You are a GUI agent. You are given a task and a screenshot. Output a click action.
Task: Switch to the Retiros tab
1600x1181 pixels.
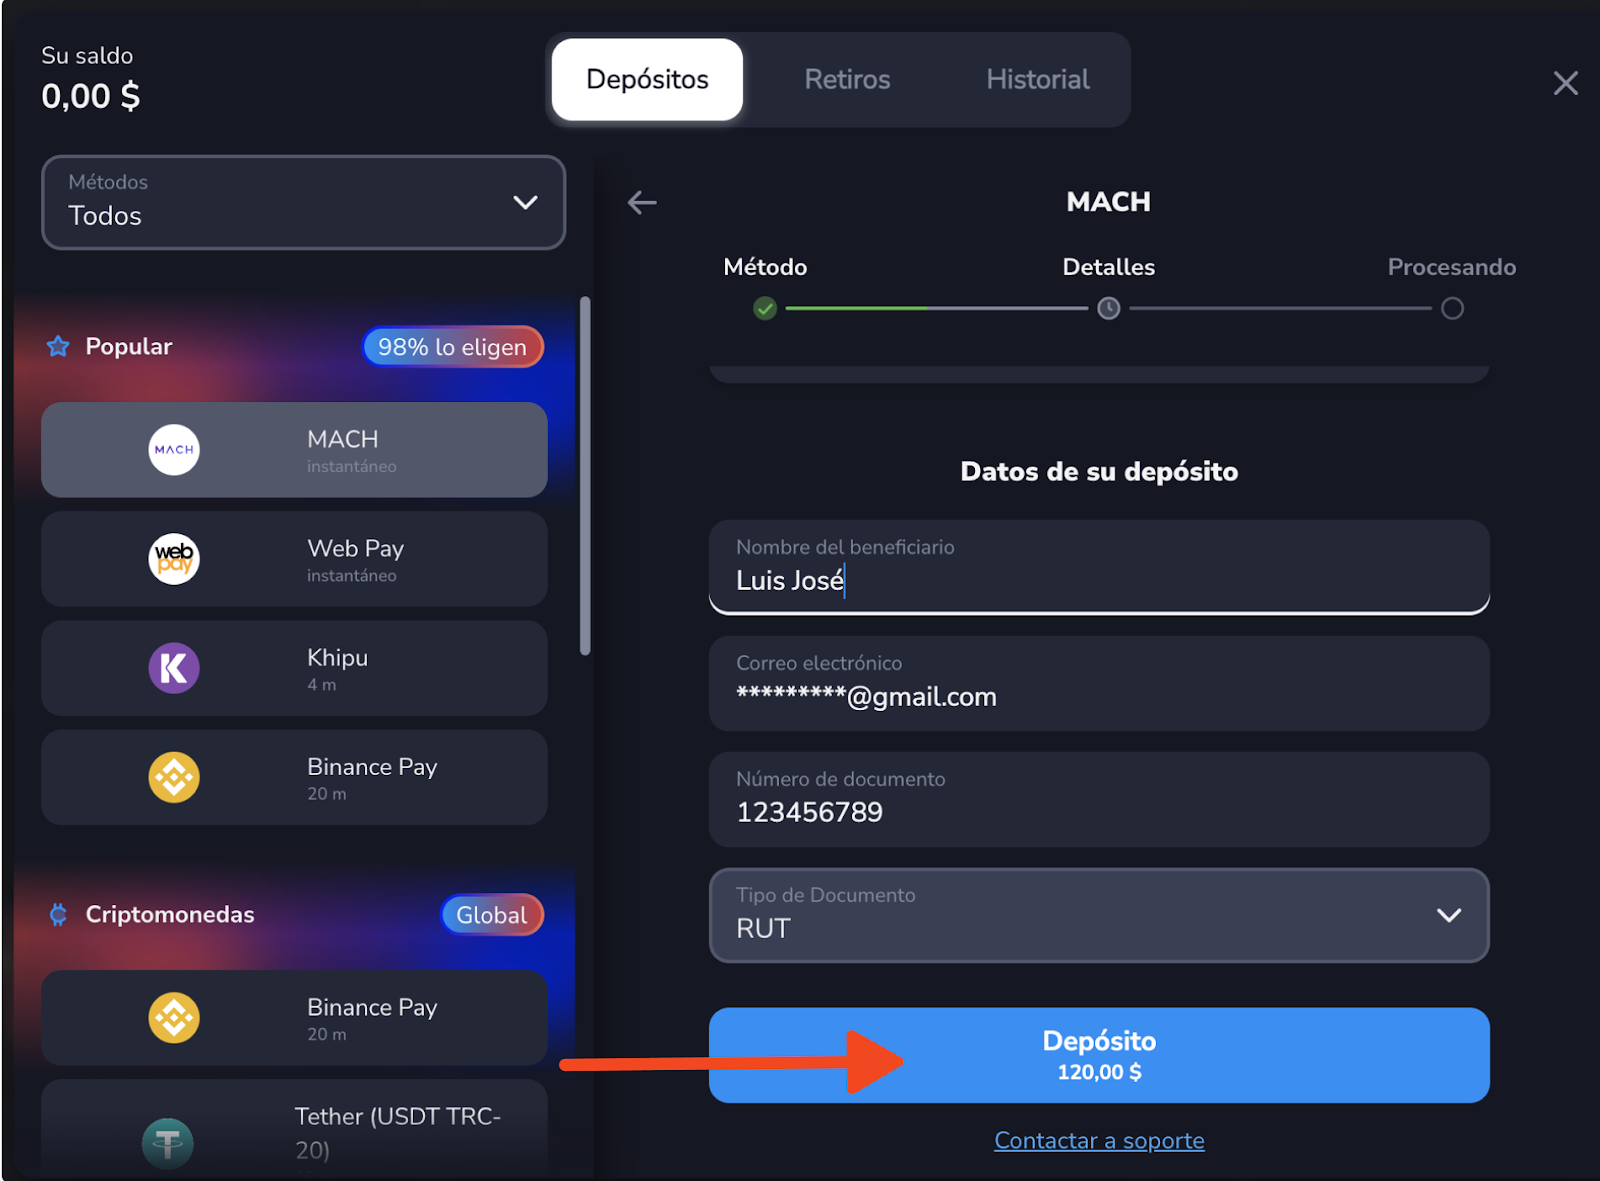[x=847, y=80]
